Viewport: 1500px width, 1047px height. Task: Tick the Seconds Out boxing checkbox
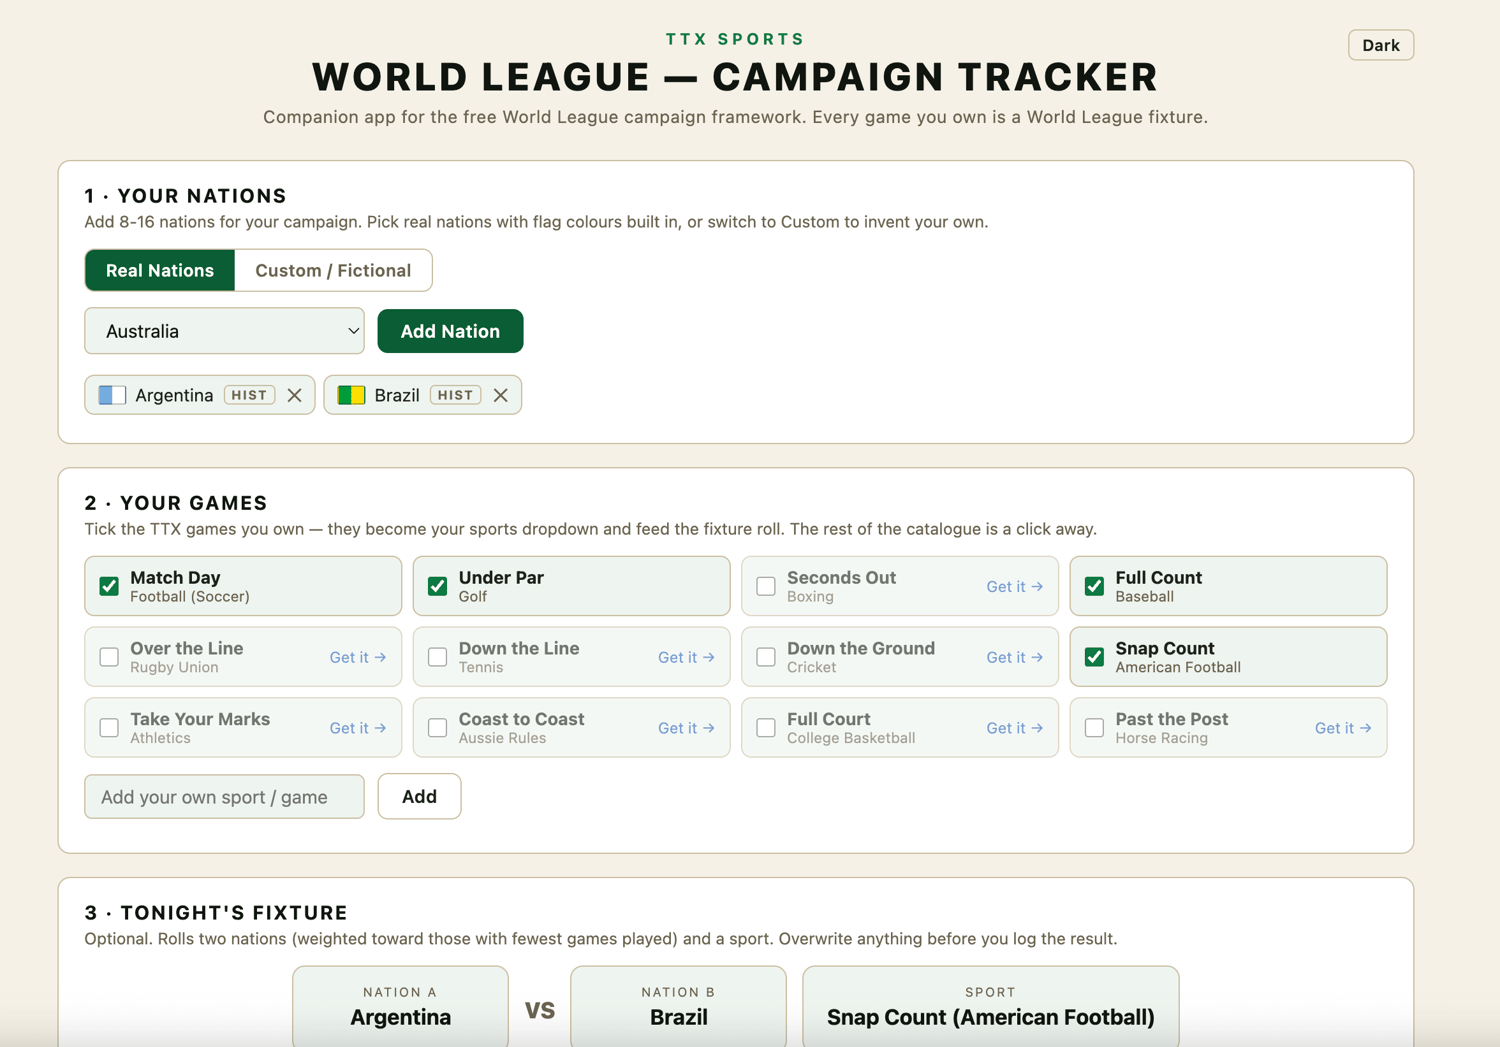coord(766,586)
